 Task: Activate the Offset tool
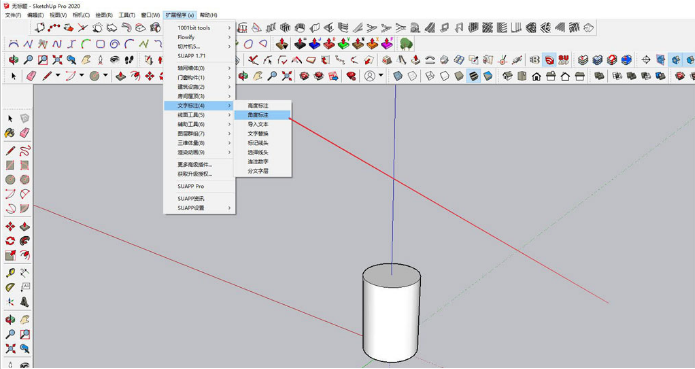point(25,255)
